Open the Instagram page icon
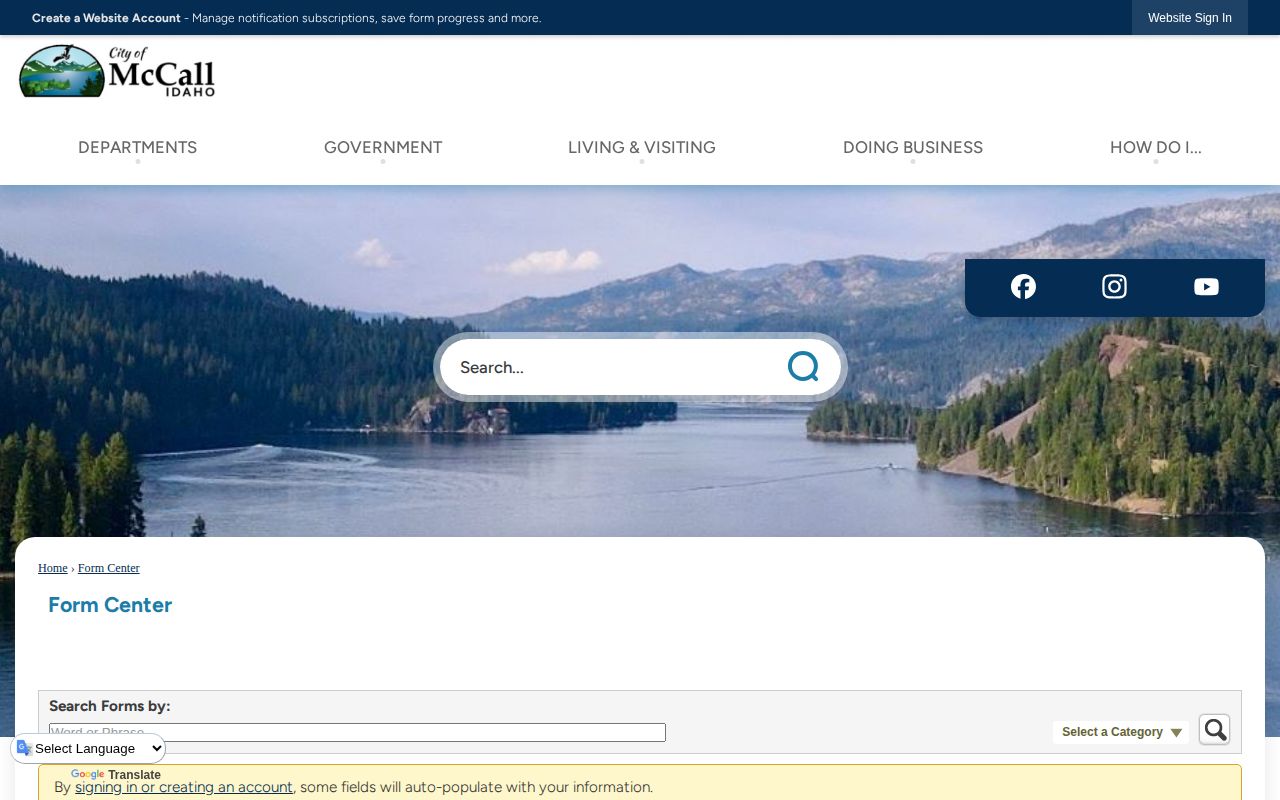 point(1114,287)
